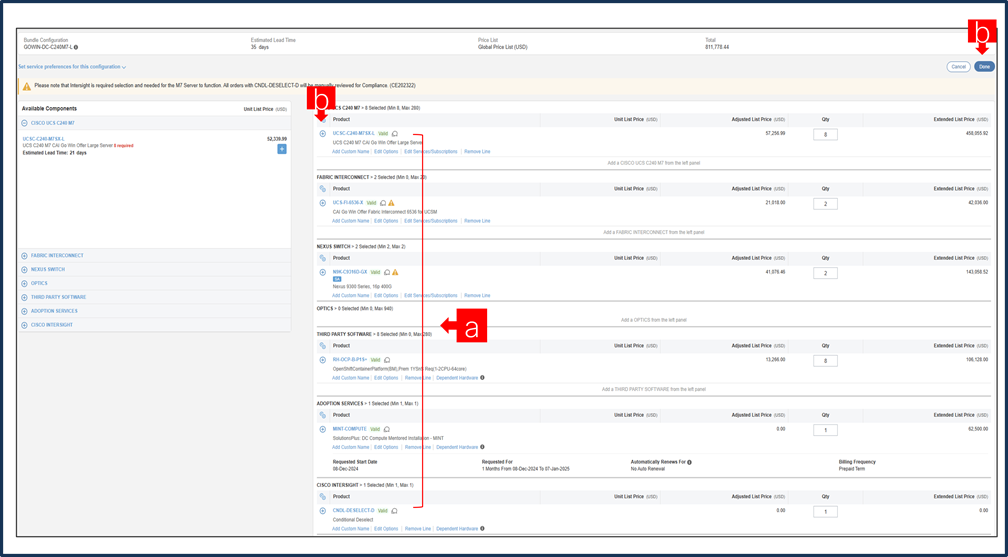This screenshot has height=557, width=1008.
Task: Click Dependent Hardware link for CNDL-DESELECT-D
Action: [457, 529]
